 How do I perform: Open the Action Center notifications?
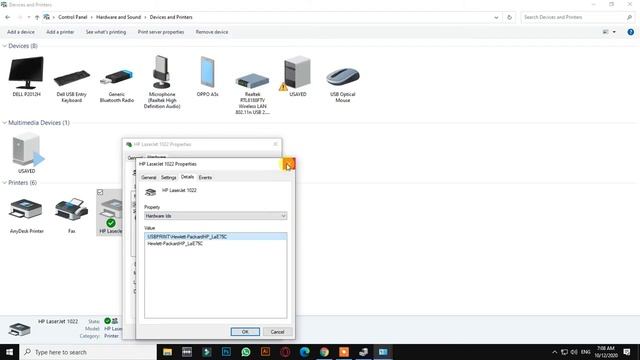click(x=627, y=352)
